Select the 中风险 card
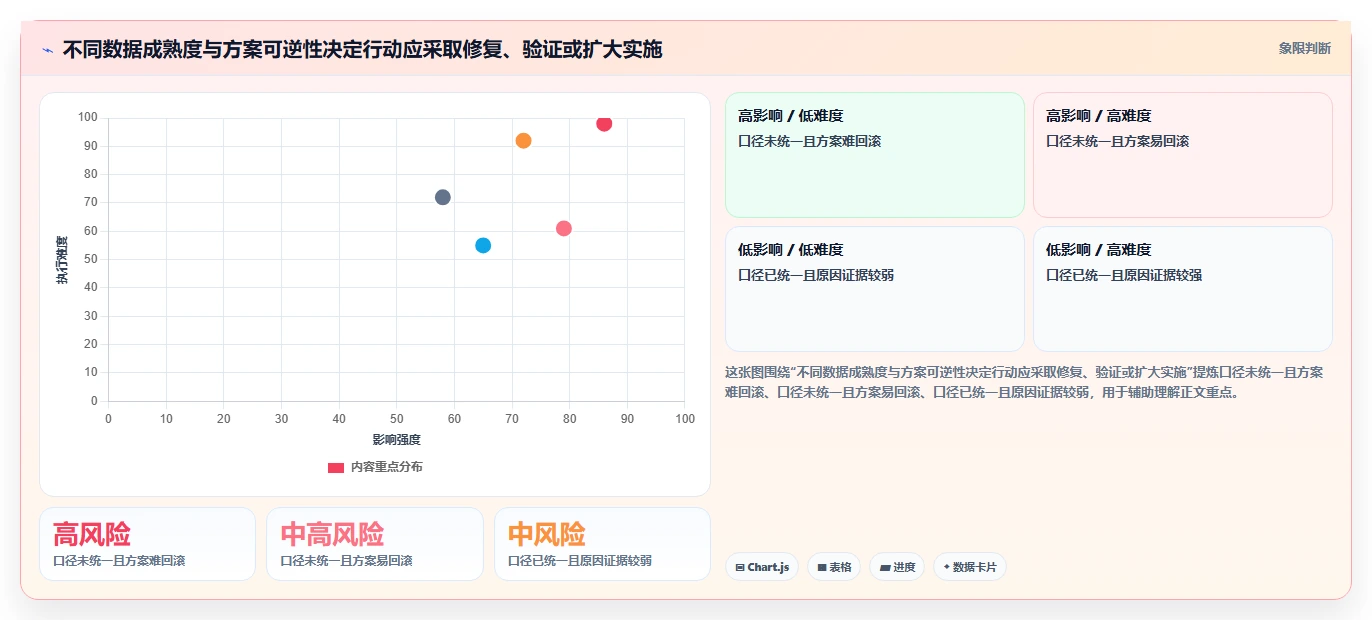The height and width of the screenshot is (620, 1372). click(x=602, y=544)
